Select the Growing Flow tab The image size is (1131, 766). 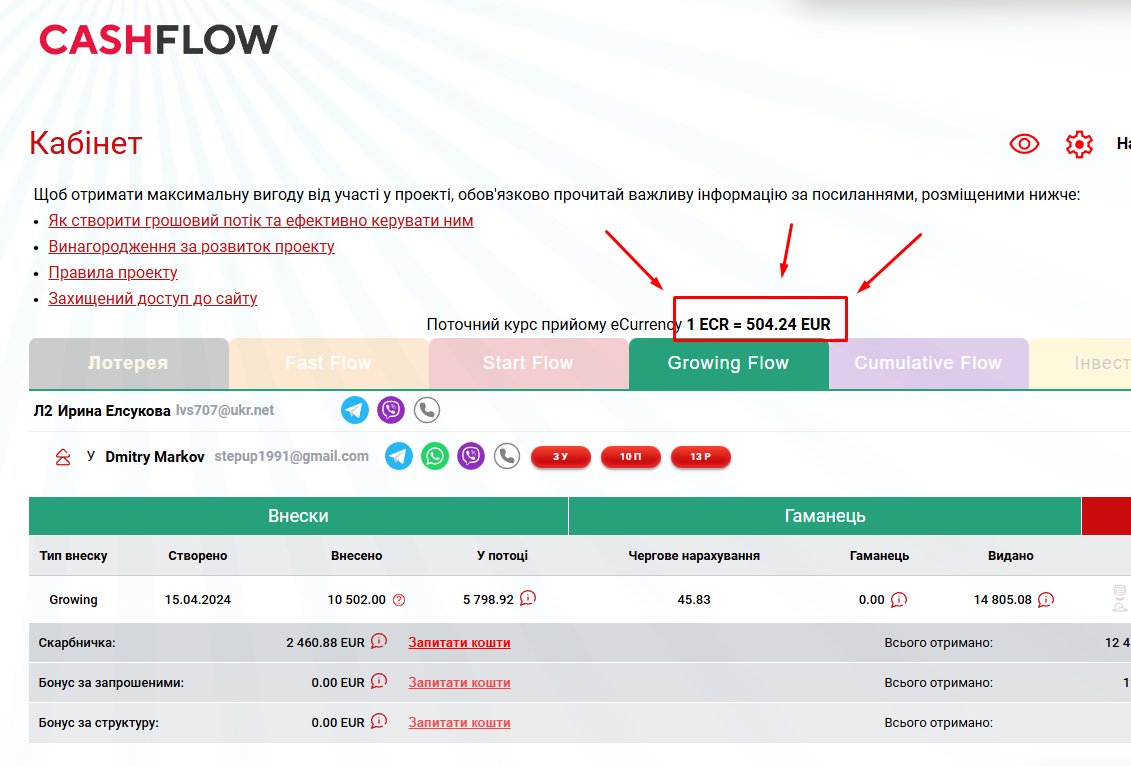(x=729, y=364)
